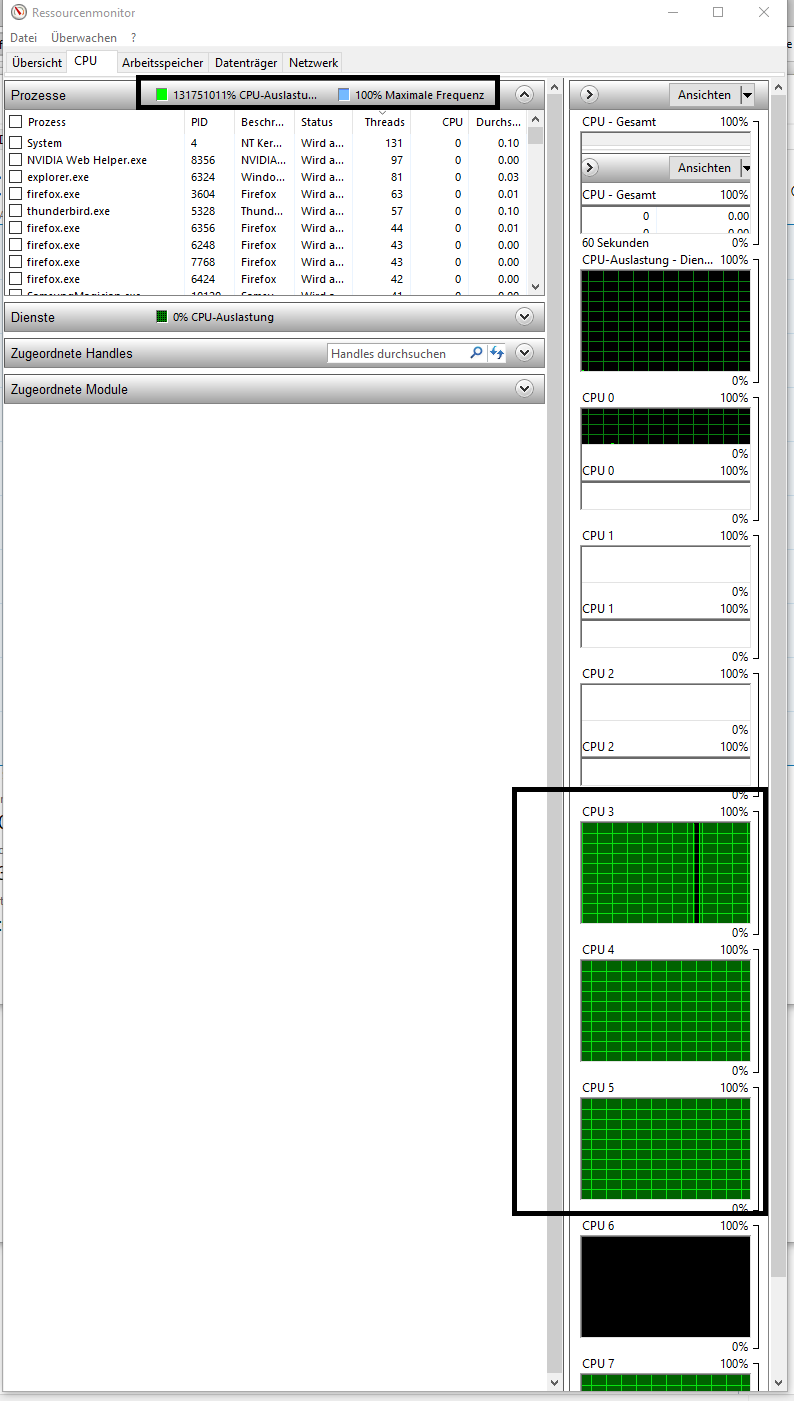This screenshot has height=1401, width=794.
Task: Check the firefox.exe PID 7768 checkbox
Action: pyautogui.click(x=15, y=262)
